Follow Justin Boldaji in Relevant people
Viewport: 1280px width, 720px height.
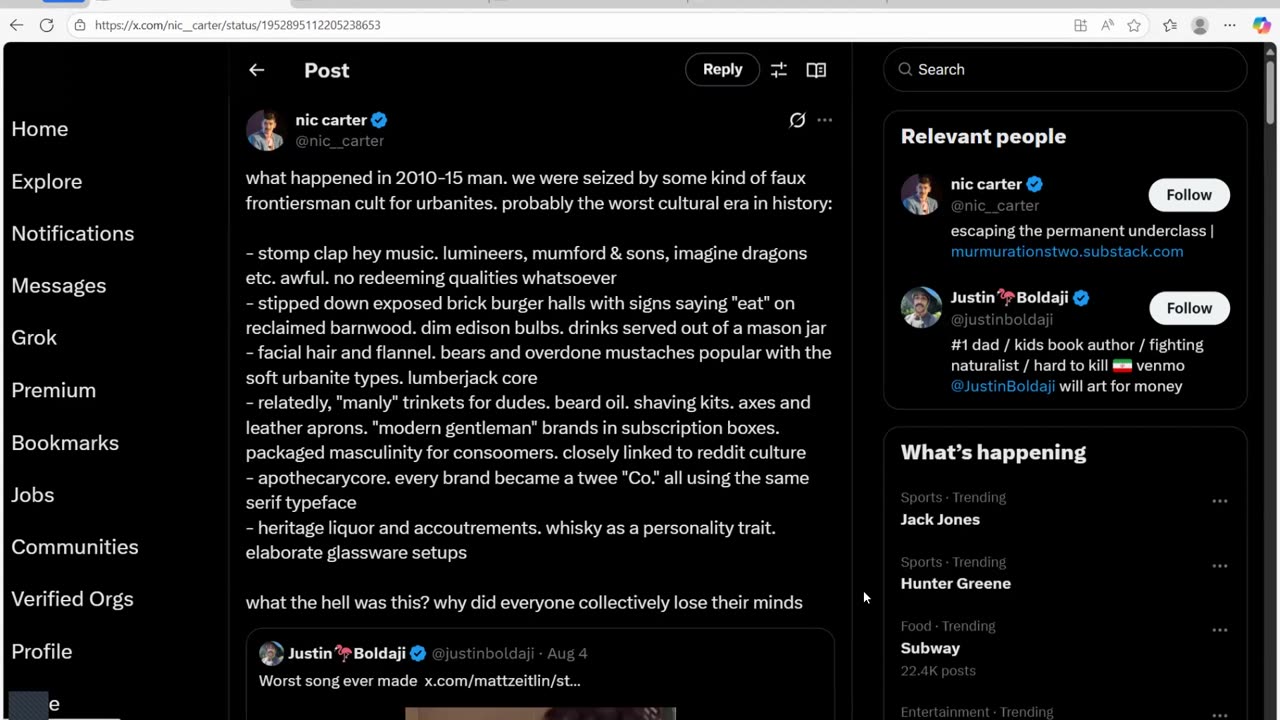click(1188, 308)
